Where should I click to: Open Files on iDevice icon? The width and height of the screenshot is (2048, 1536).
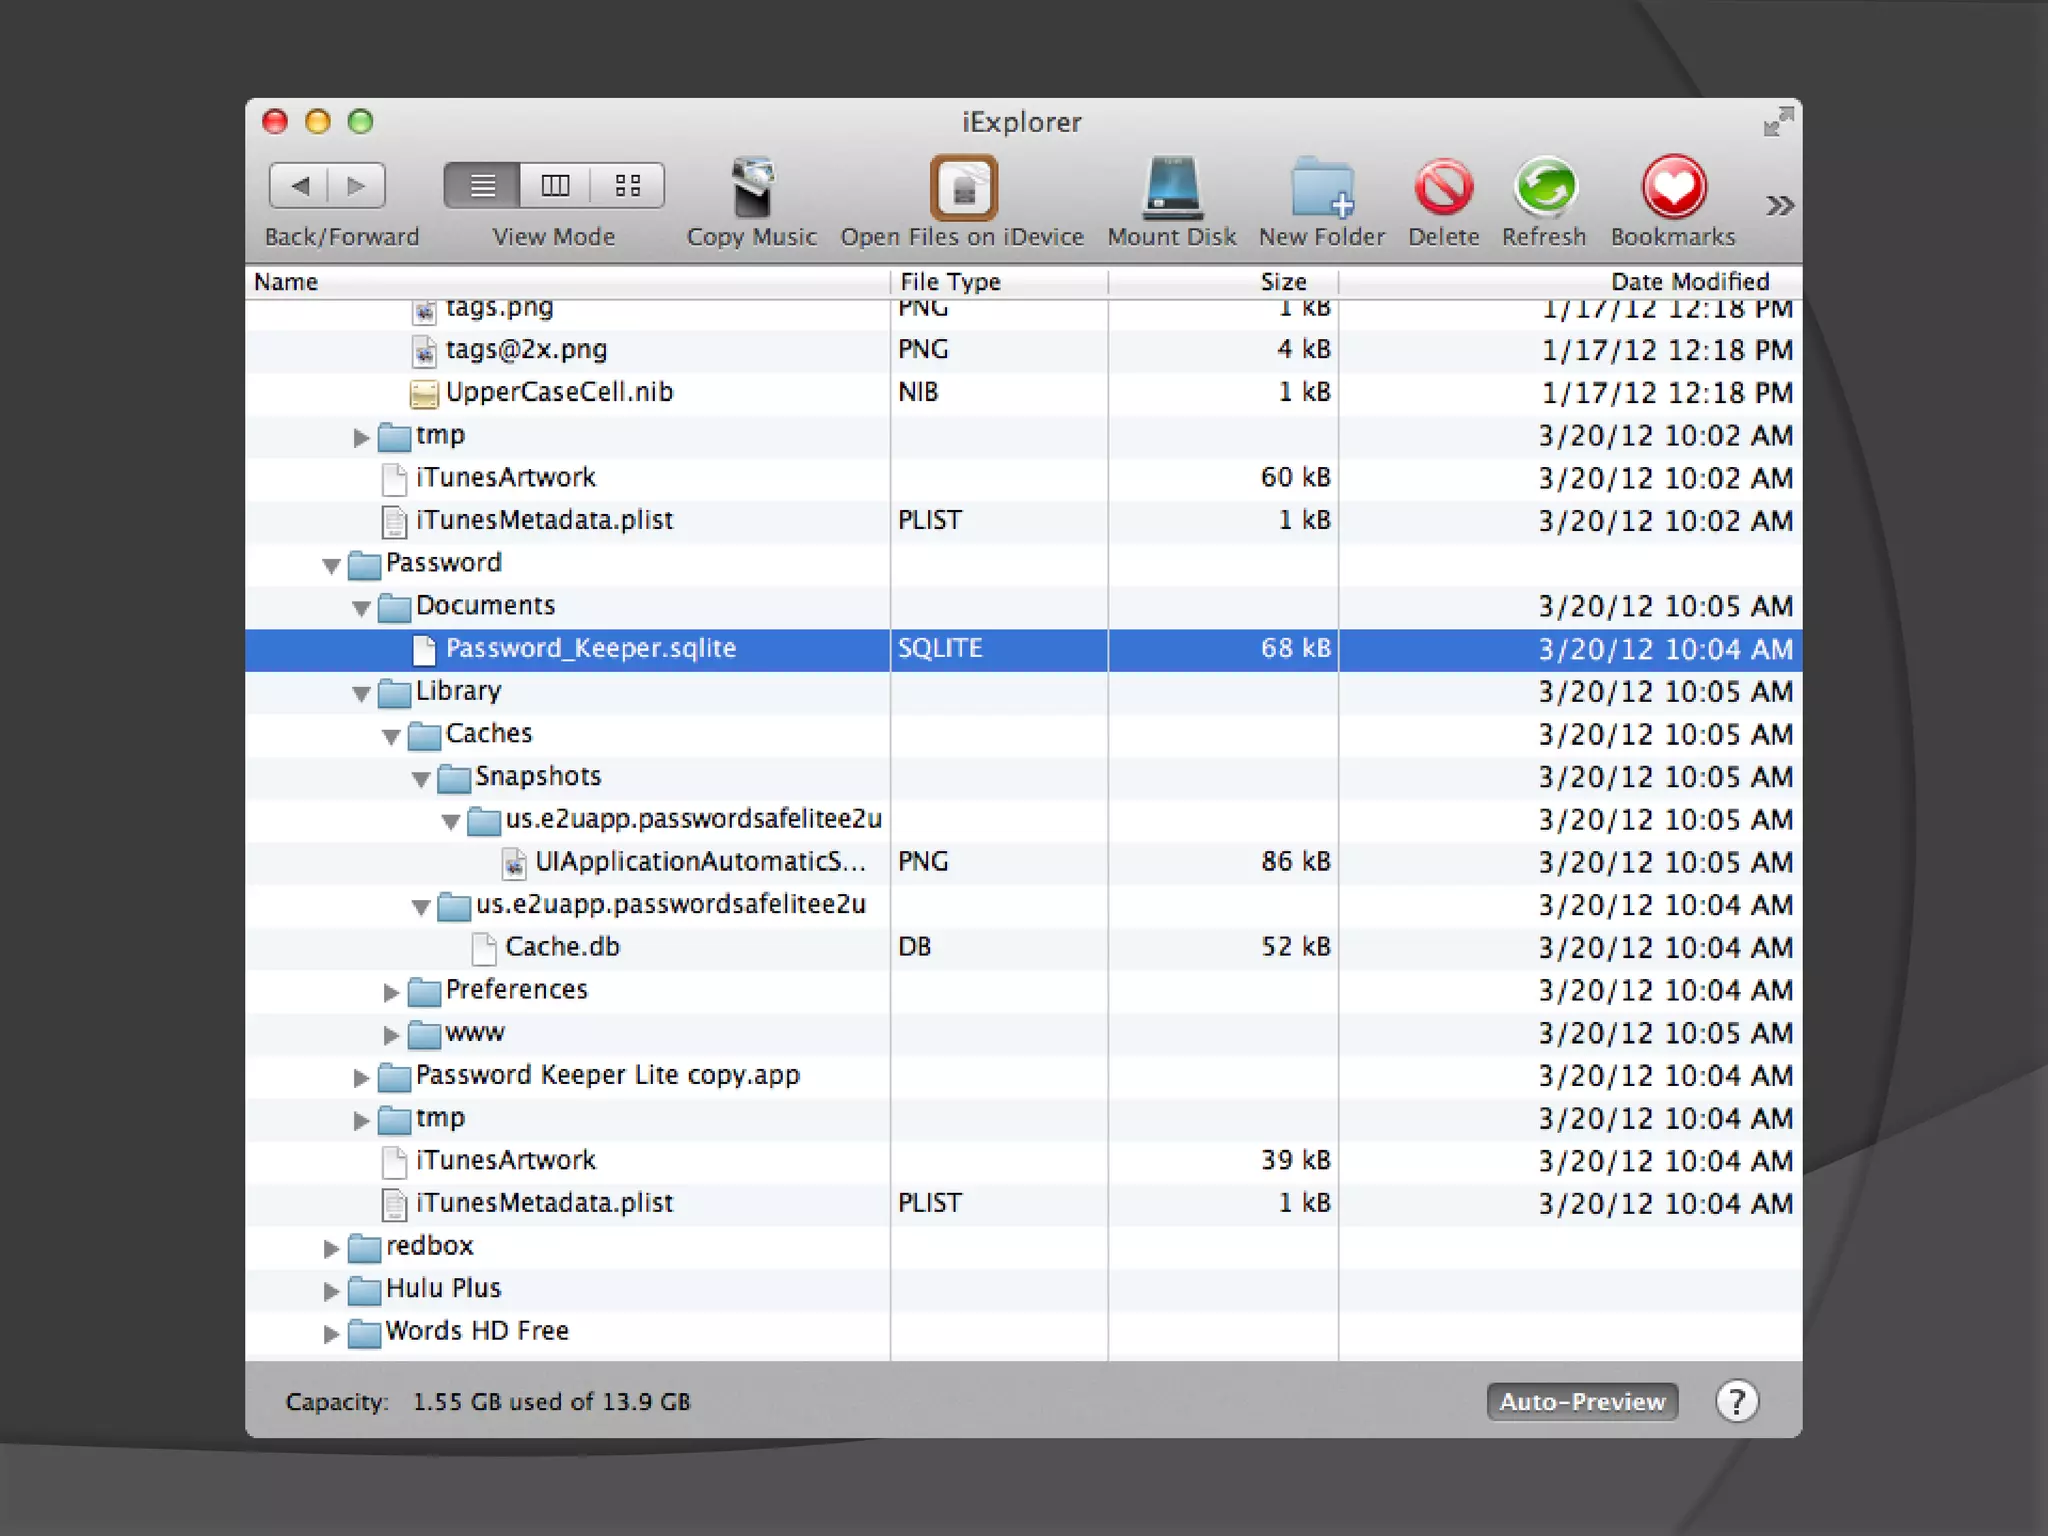point(963,187)
